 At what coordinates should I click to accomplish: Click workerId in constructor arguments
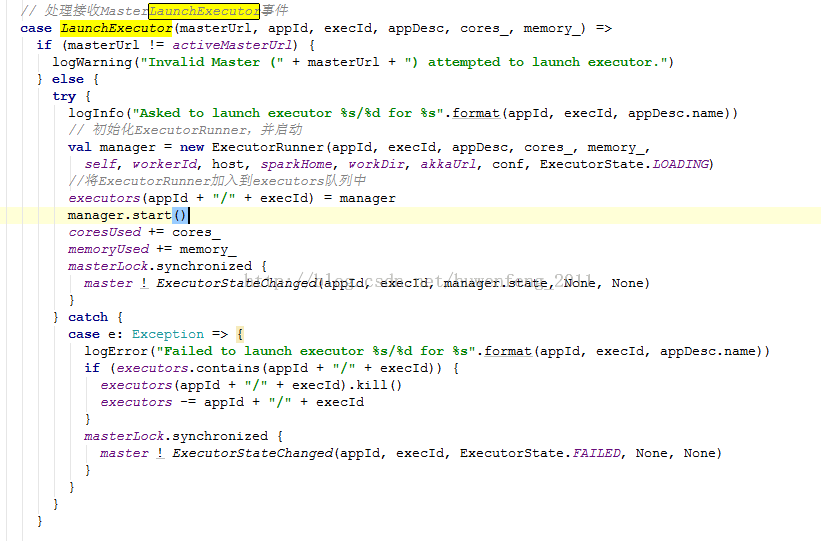click(164, 164)
